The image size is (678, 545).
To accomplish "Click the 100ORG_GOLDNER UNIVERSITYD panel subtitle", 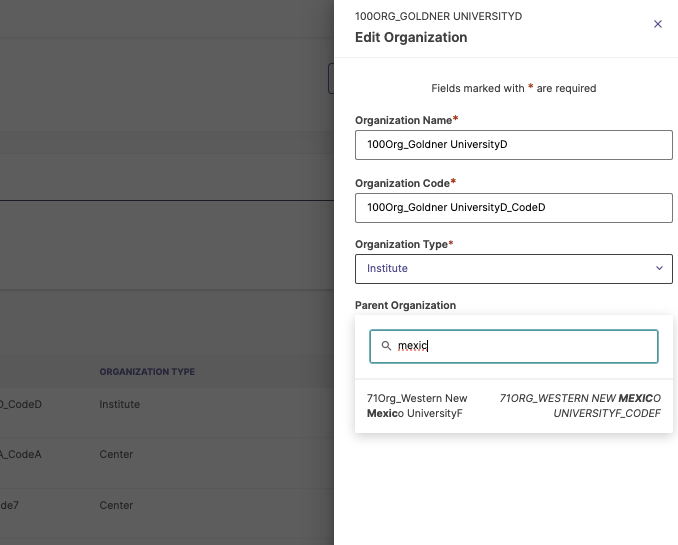I will (438, 16).
